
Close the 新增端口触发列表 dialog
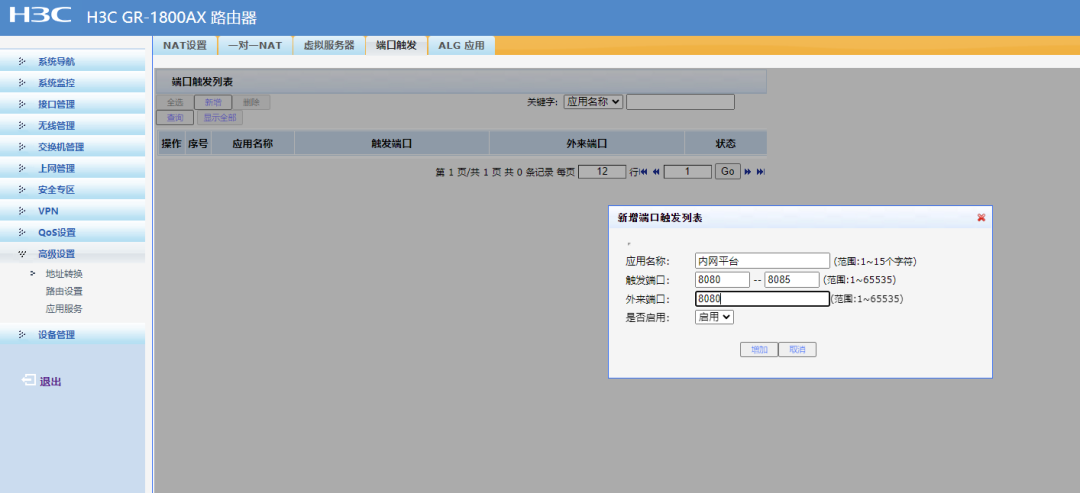[x=981, y=218]
